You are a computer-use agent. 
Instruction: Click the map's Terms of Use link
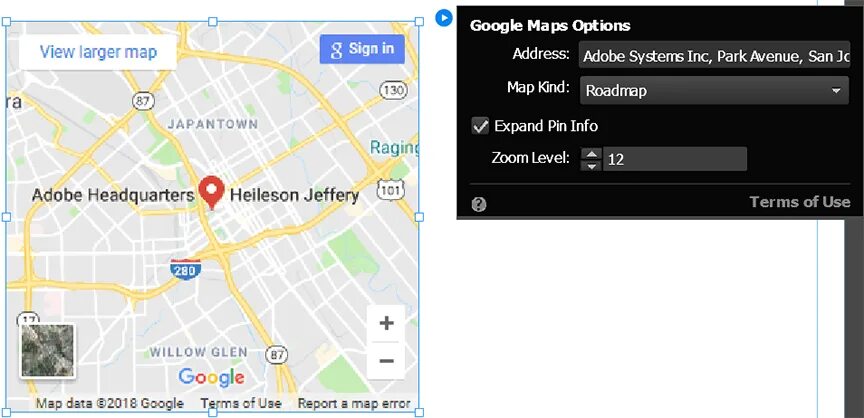[x=241, y=404]
